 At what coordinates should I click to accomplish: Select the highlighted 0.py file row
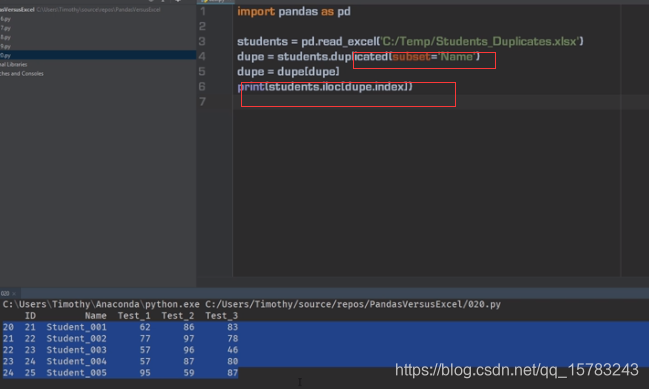[98, 55]
